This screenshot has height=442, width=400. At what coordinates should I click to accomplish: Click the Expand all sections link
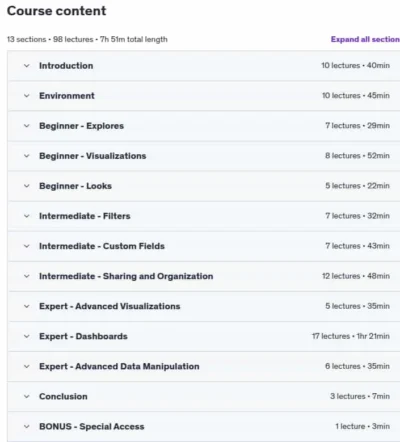coord(365,39)
